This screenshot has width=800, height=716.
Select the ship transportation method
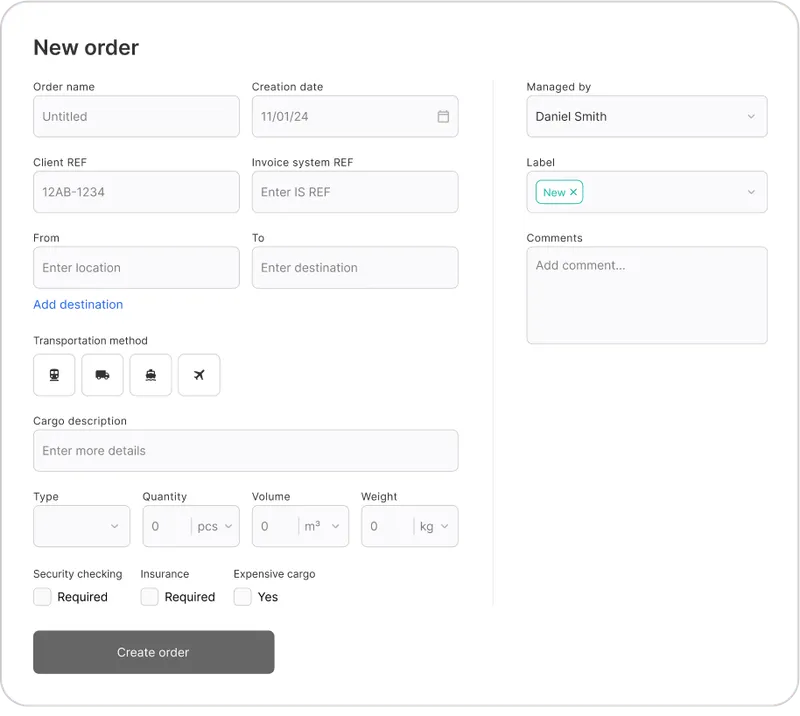click(151, 375)
